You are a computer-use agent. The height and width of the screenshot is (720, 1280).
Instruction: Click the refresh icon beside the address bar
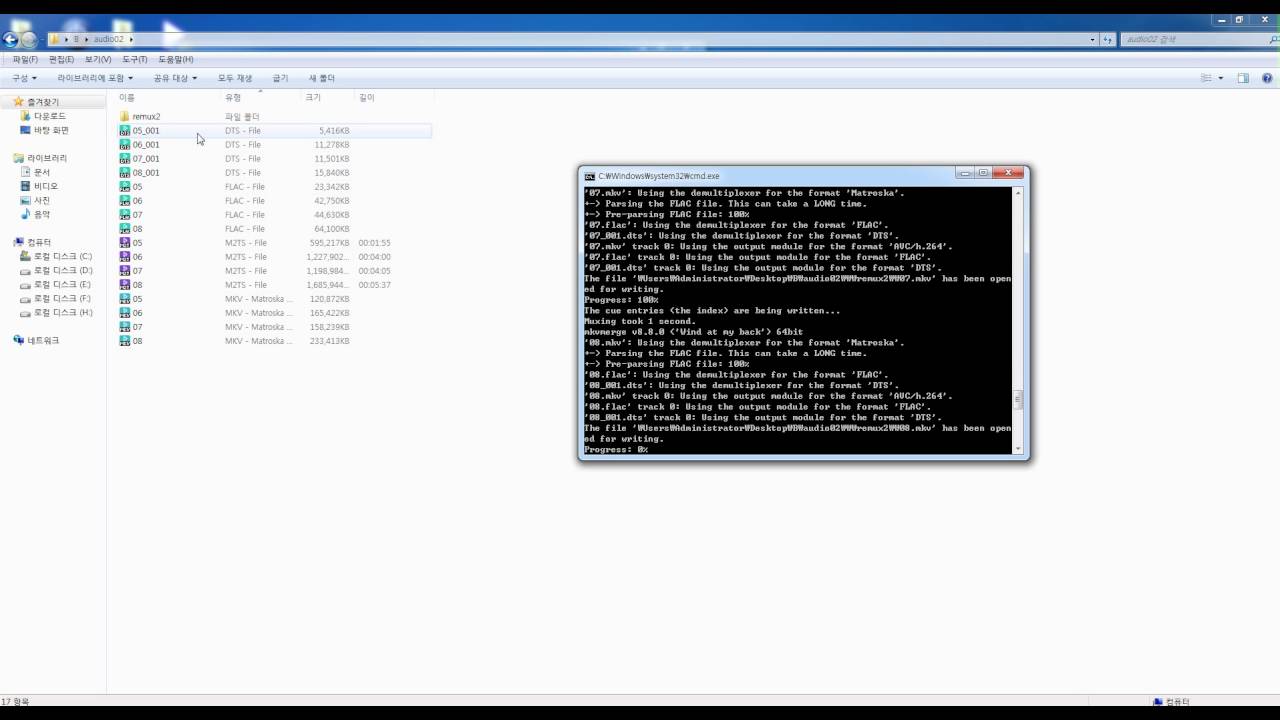click(1107, 39)
